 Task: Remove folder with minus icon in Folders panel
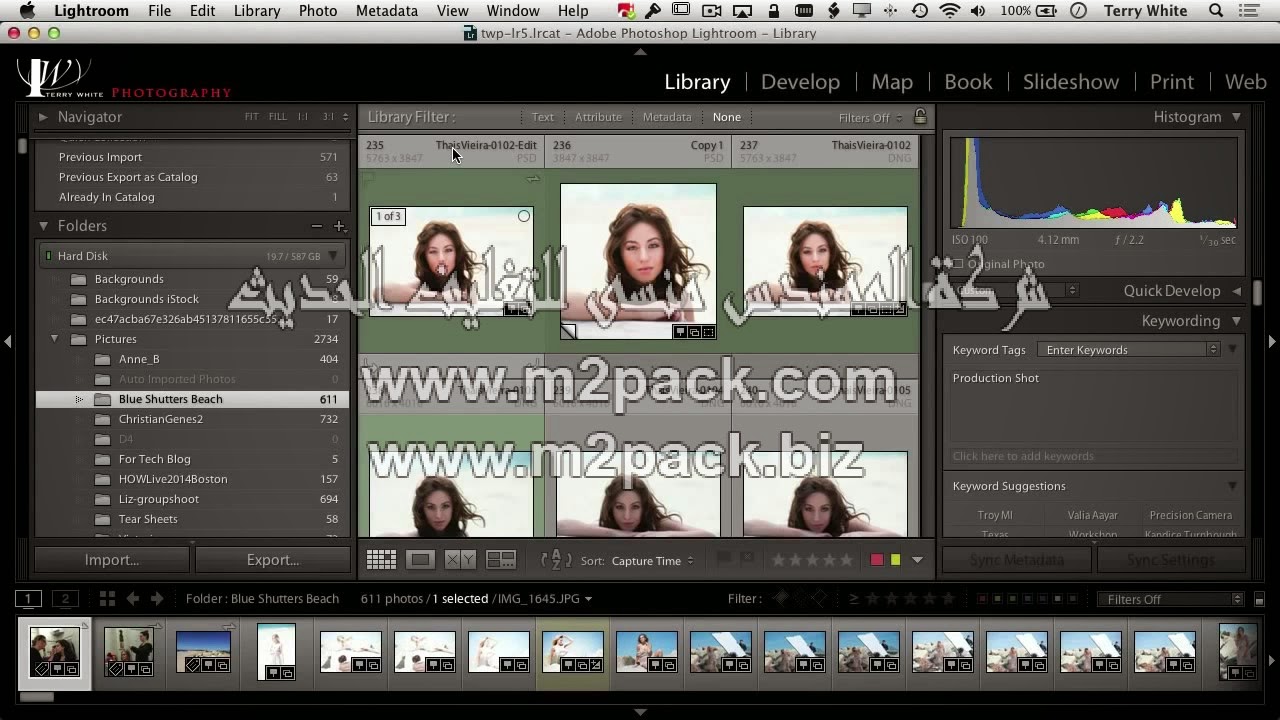[x=316, y=226]
